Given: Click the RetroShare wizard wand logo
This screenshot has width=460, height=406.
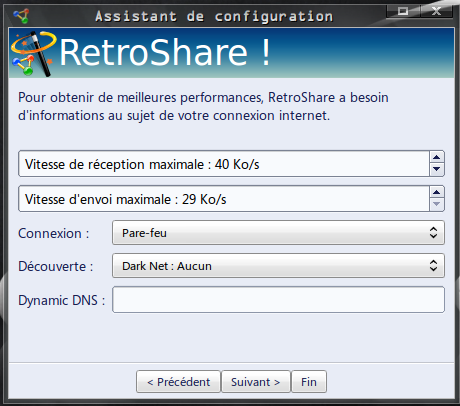Looking at the screenshot, I should pos(33,53).
